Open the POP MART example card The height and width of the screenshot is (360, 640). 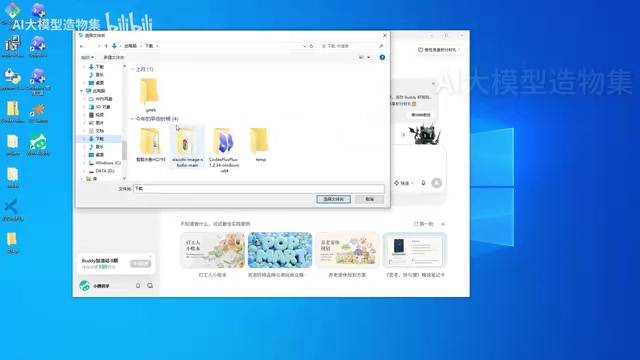click(280, 255)
